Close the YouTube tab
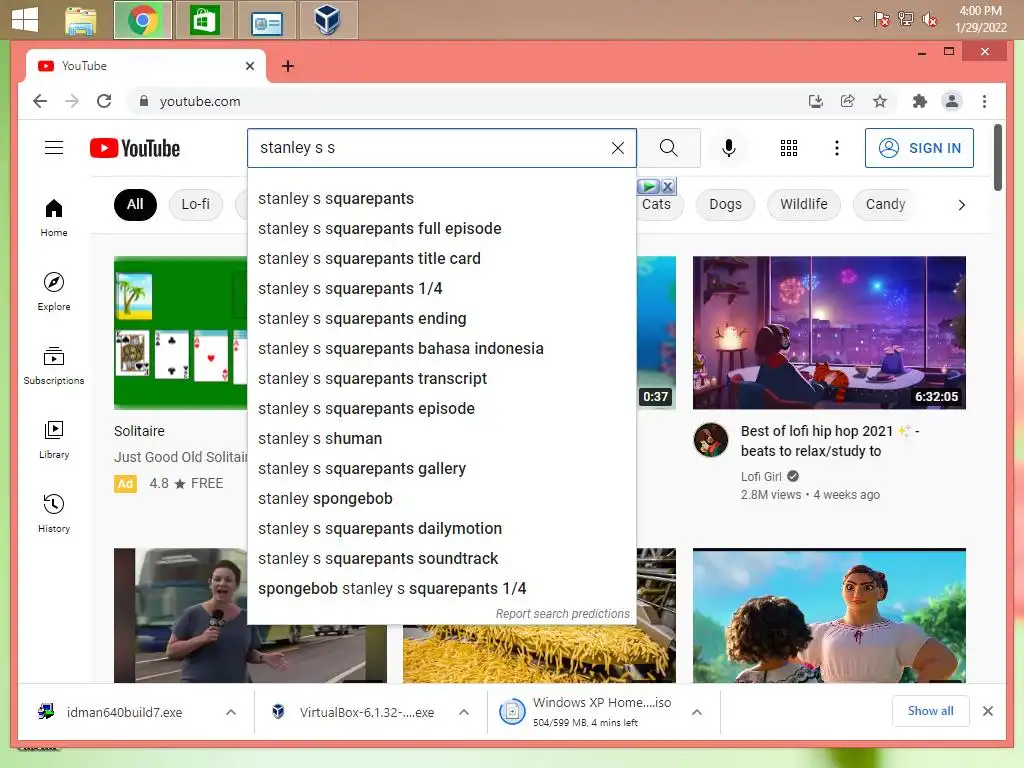Screen dimensions: 1024x768 pos(249,66)
